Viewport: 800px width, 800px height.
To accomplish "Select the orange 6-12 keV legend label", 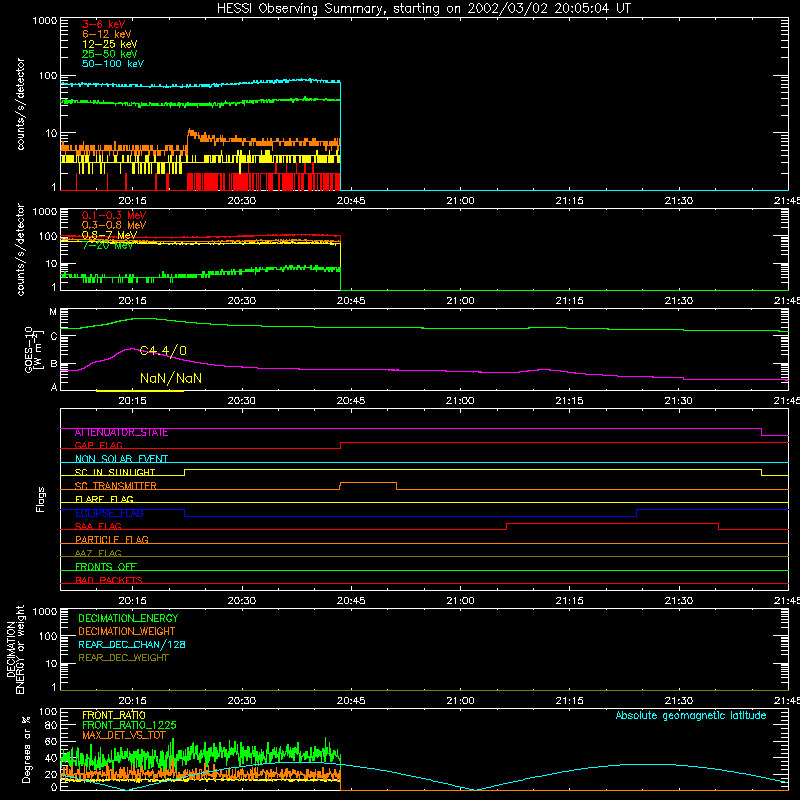I will tap(107, 34).
